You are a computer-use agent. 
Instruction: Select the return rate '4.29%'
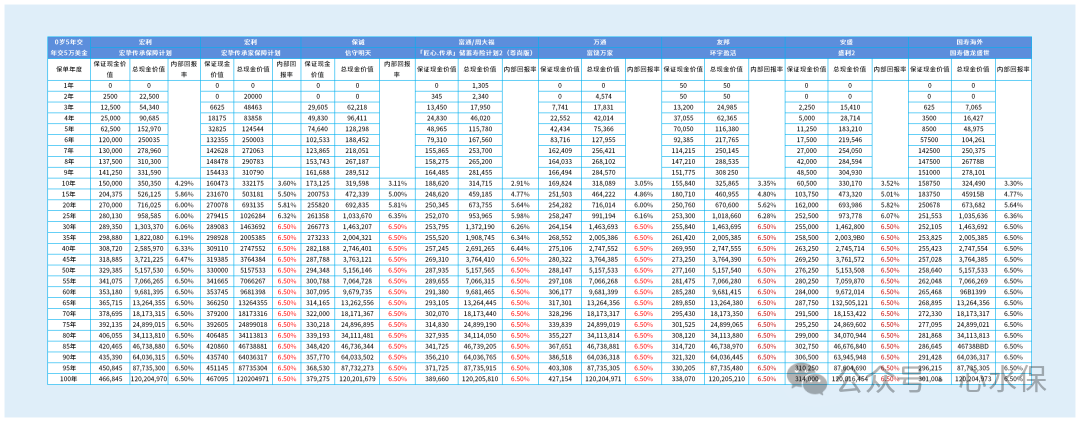coord(185,184)
